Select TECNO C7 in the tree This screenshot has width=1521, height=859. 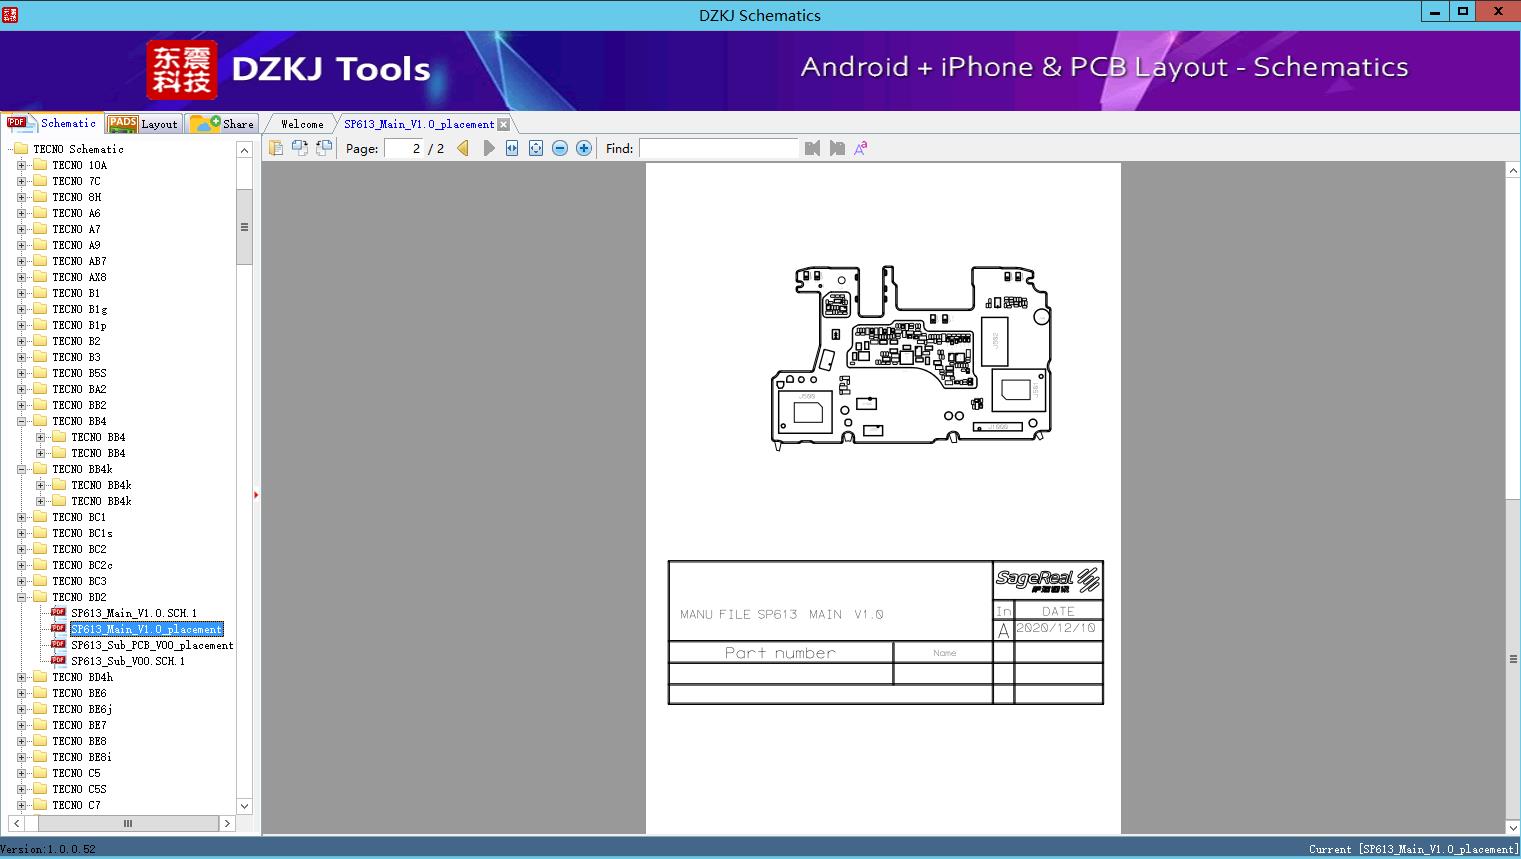click(x=76, y=805)
